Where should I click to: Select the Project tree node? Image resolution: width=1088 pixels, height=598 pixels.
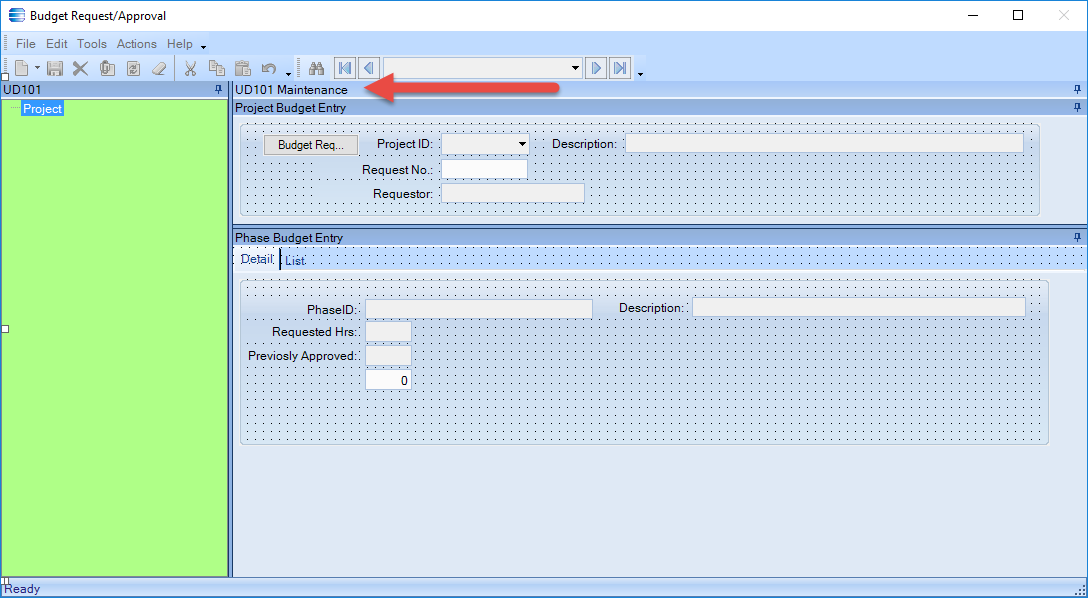click(x=42, y=109)
